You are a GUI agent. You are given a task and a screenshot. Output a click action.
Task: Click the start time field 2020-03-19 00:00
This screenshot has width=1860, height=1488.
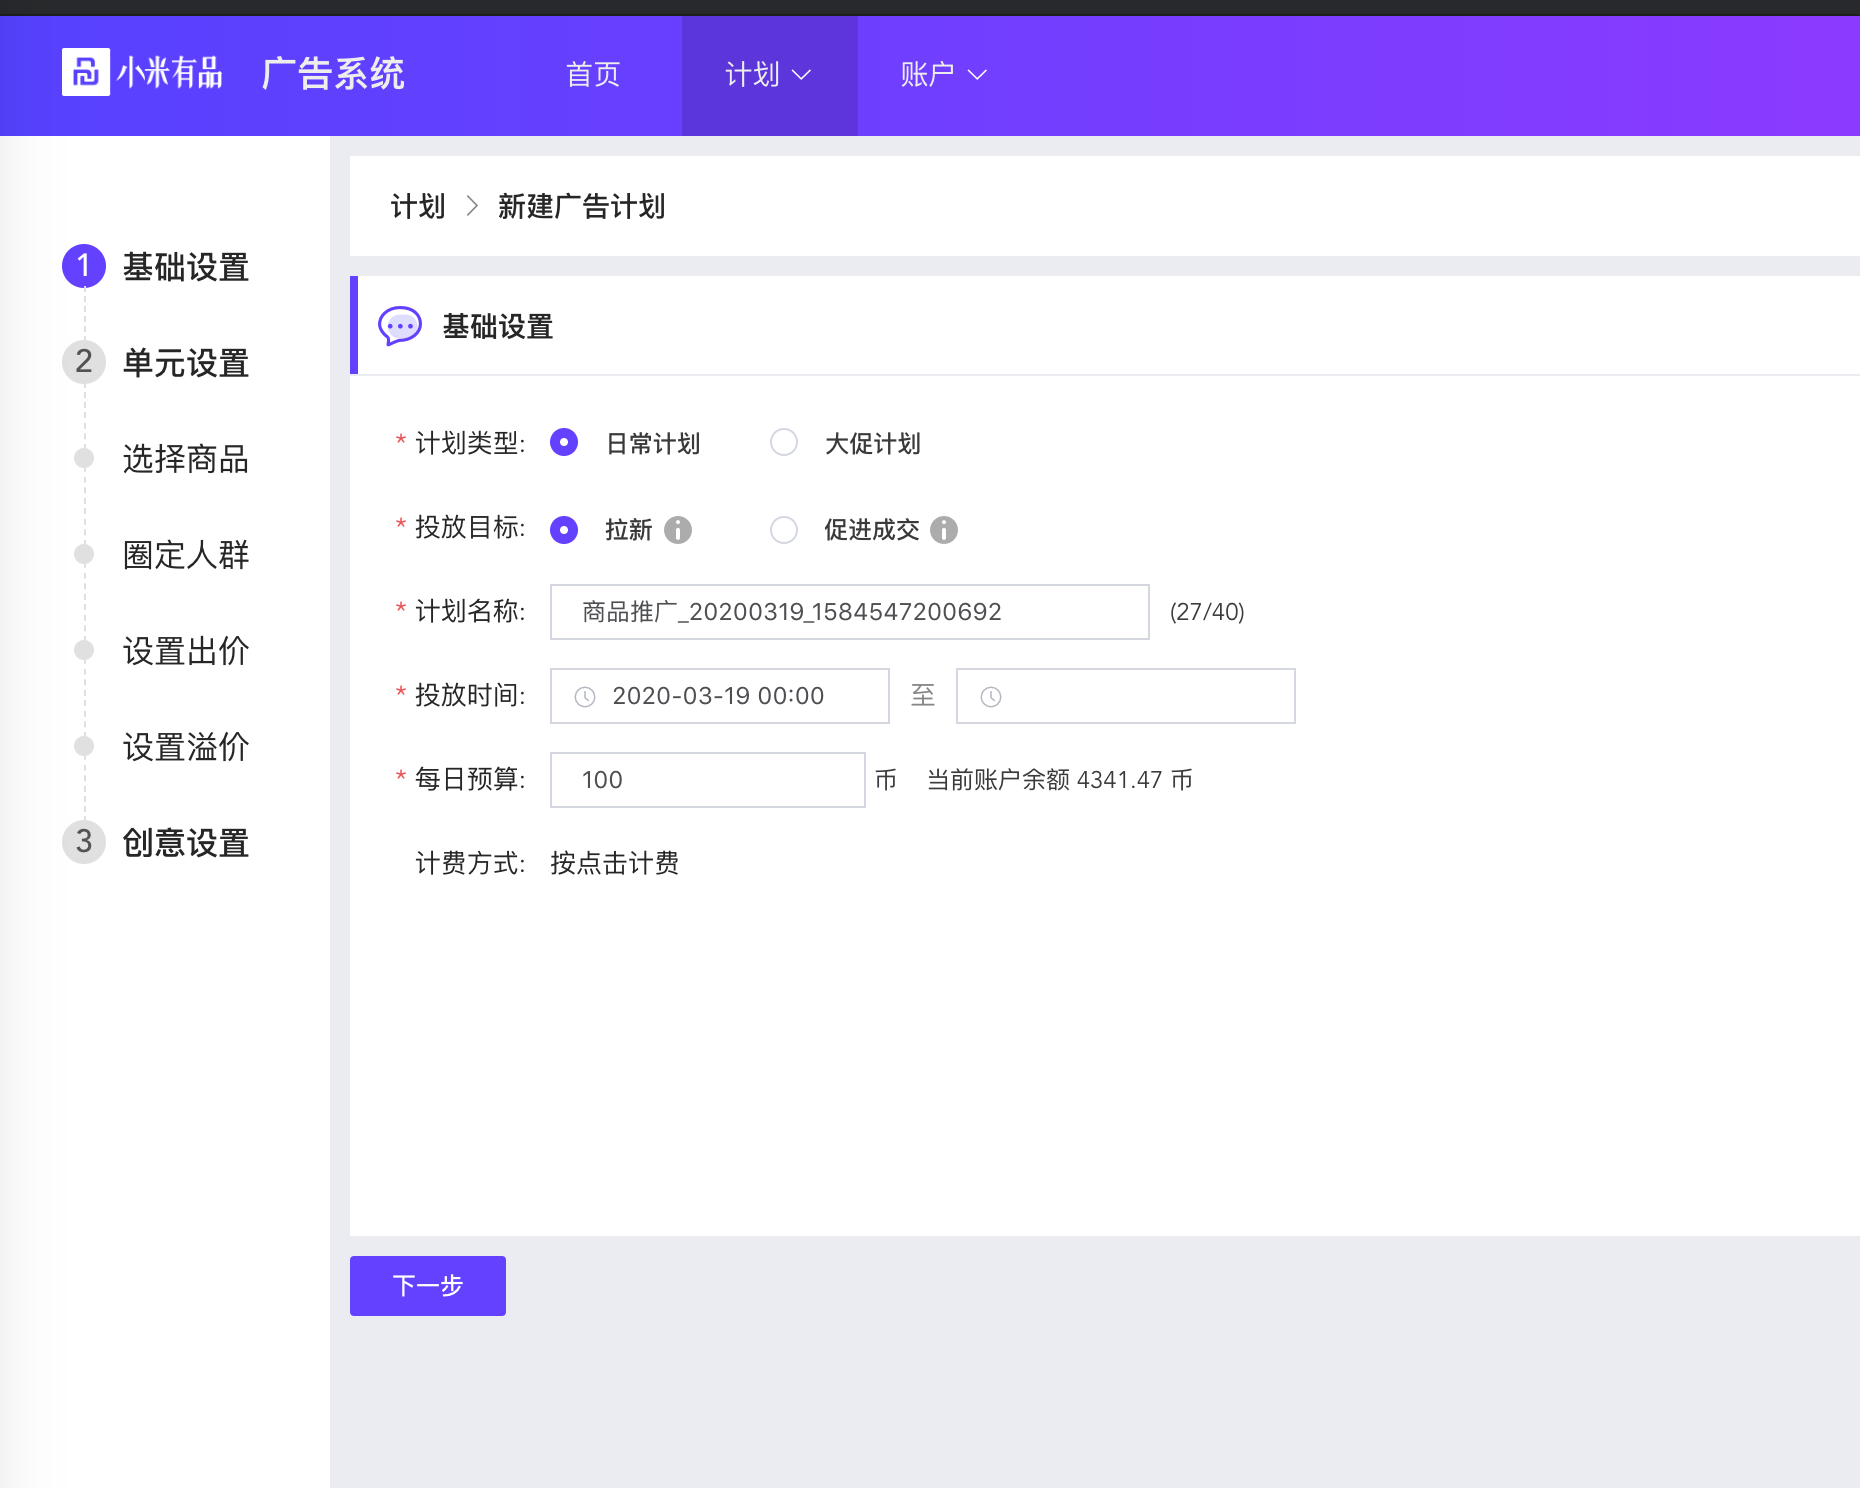point(720,696)
